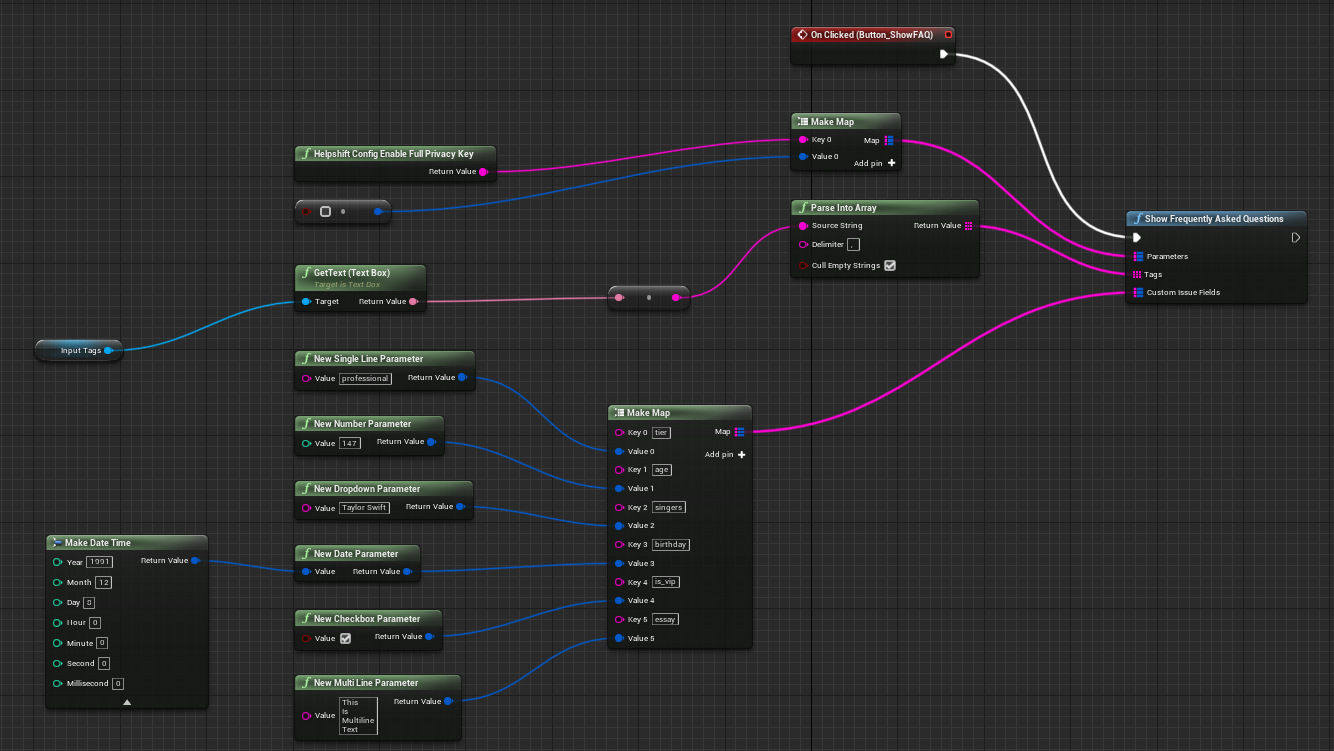This screenshot has width=1334, height=751.
Task: Click the red delegate pin on On Clicked node
Action: pyautogui.click(x=948, y=34)
